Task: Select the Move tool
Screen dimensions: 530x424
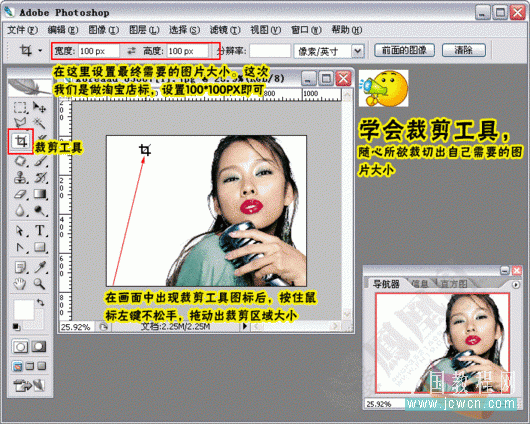Action: pos(40,108)
